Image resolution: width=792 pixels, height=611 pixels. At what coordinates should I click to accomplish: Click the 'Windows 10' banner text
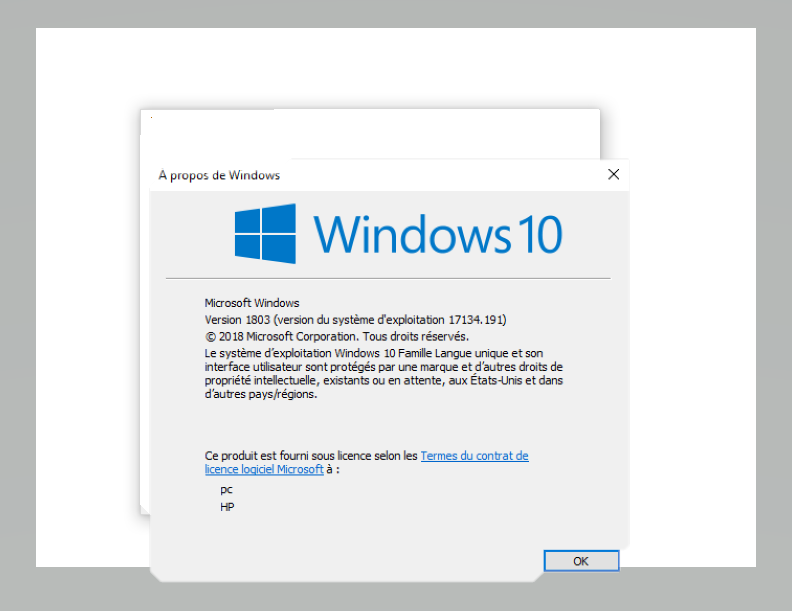(438, 234)
